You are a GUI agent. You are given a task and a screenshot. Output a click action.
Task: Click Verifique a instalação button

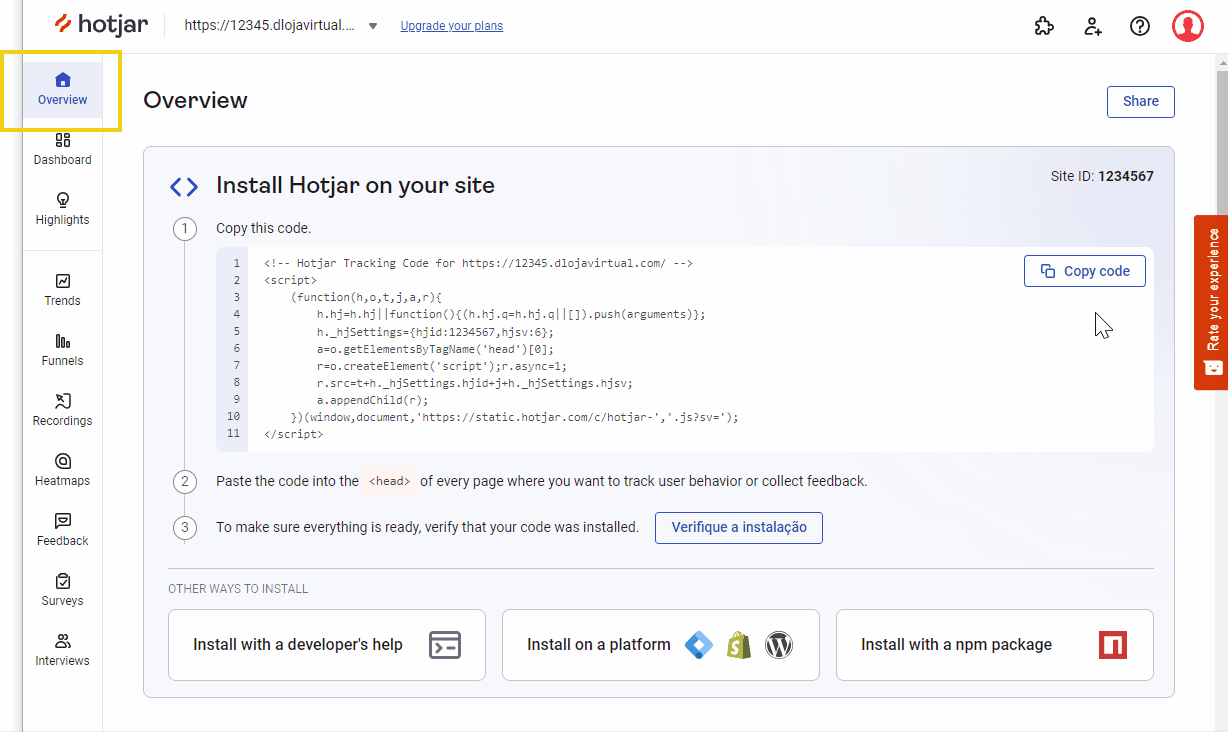(x=739, y=527)
